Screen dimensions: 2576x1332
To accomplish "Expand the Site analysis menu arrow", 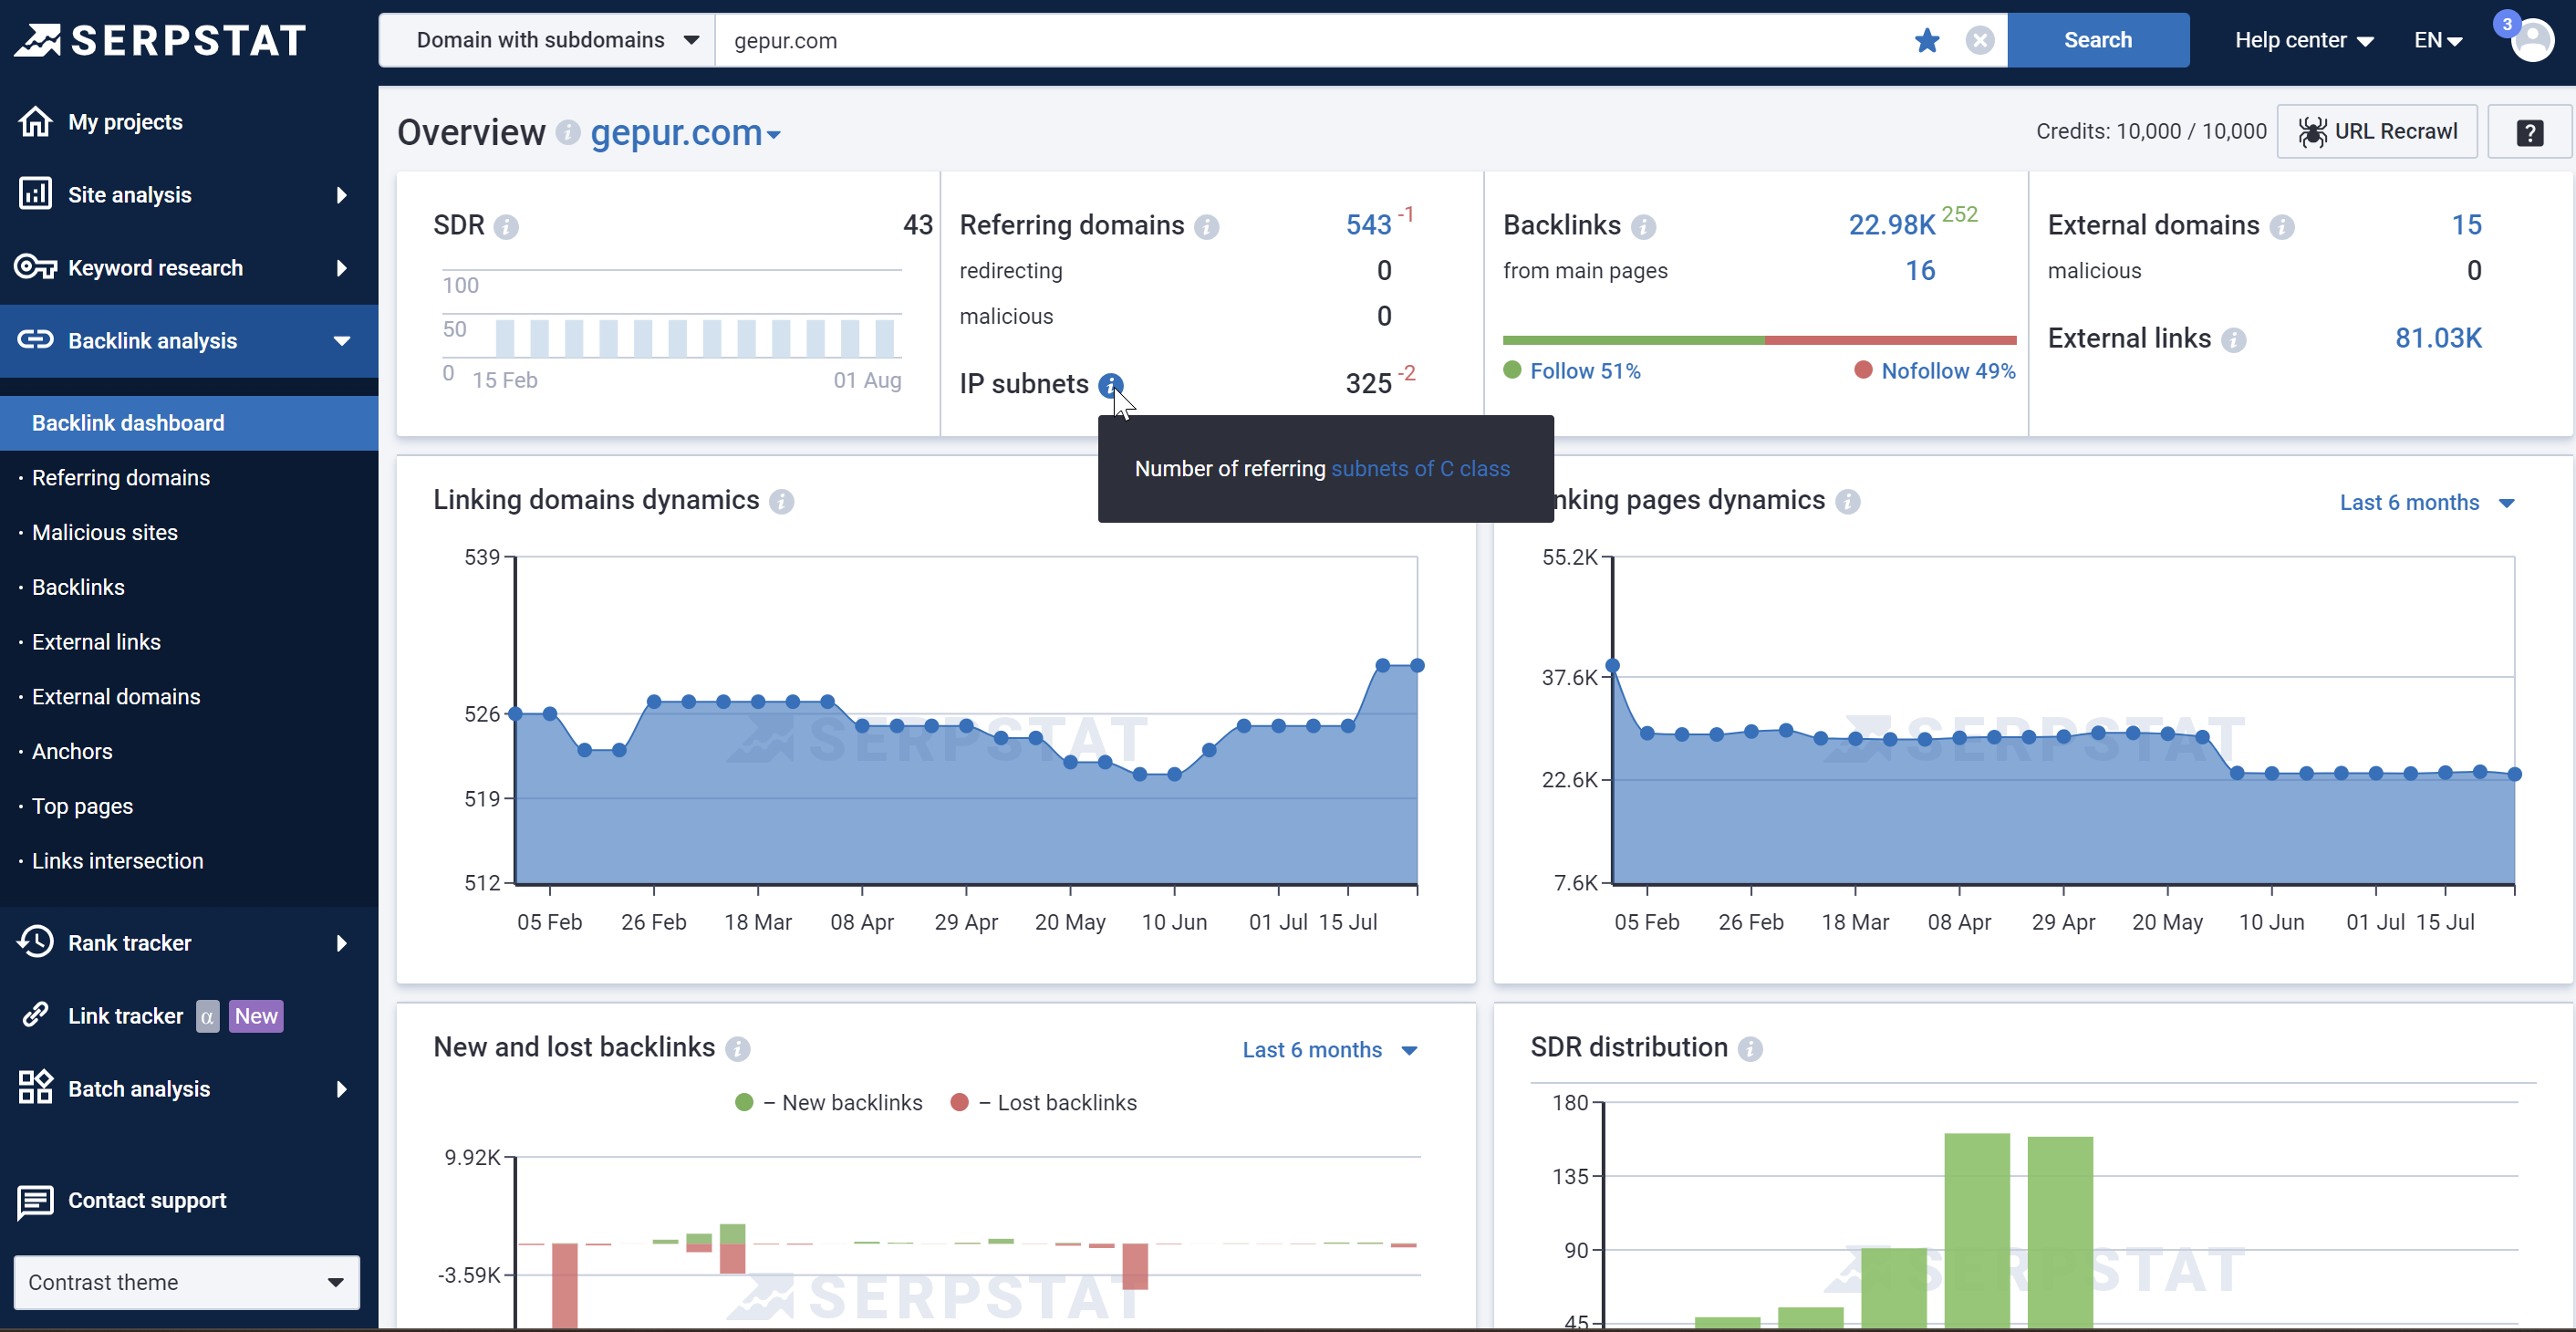I will coord(342,195).
